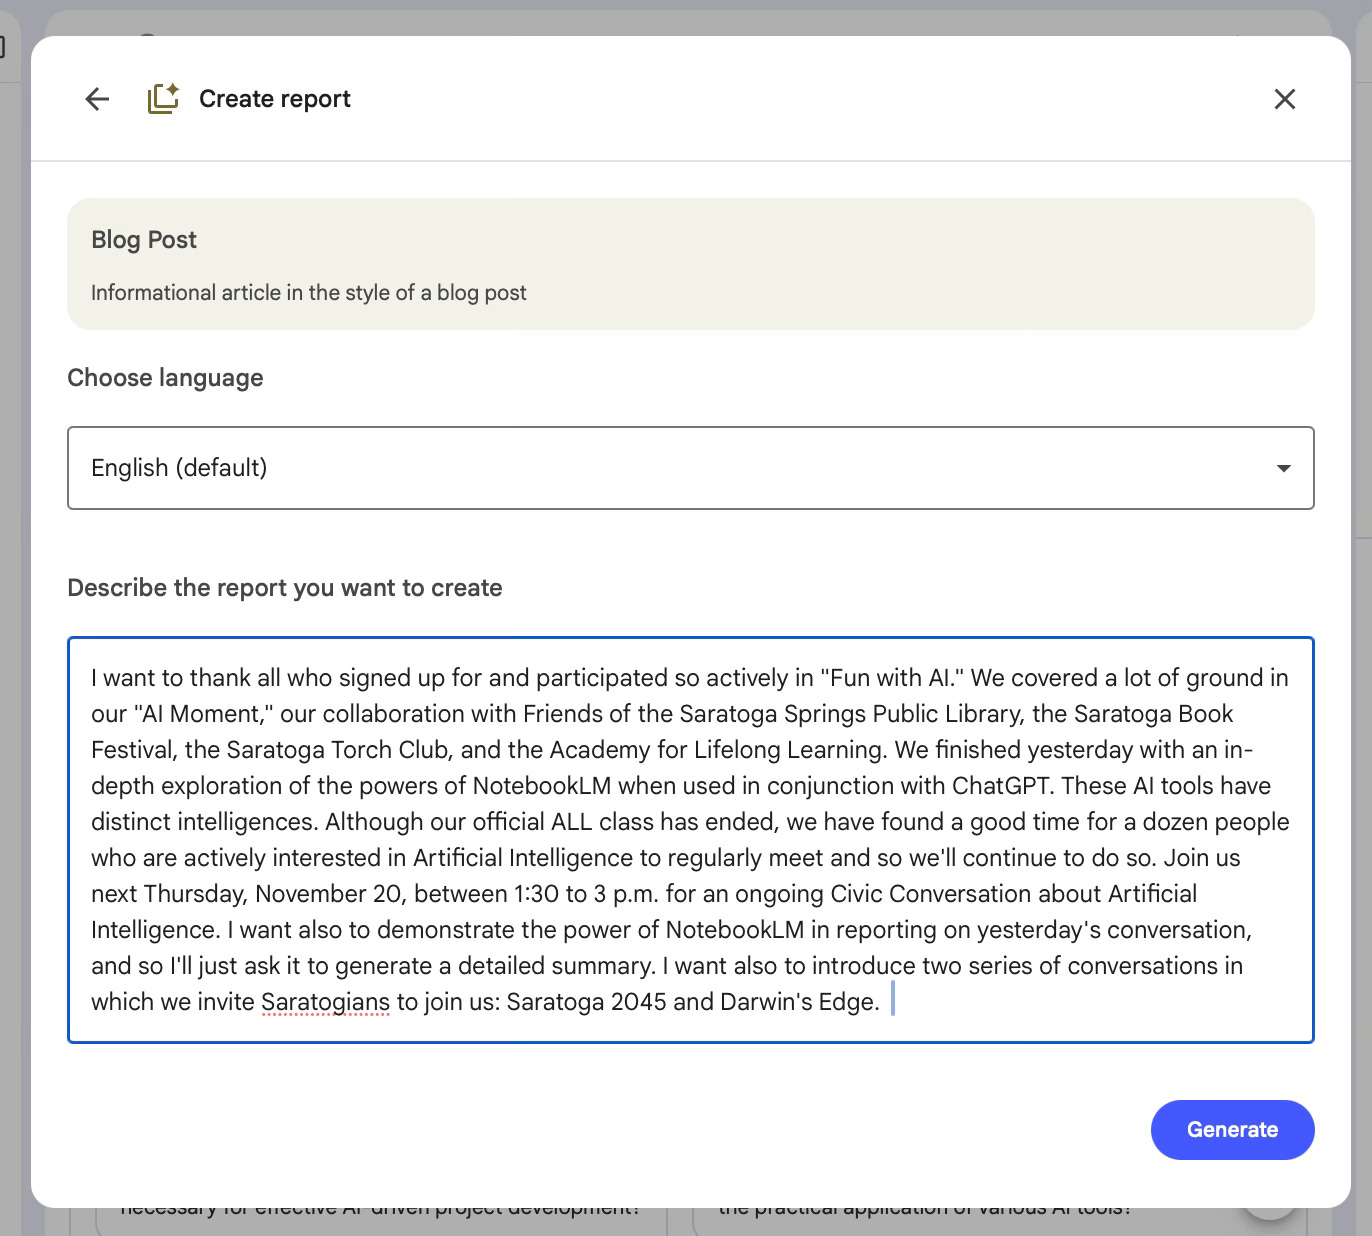Click the Create report sparkle icon
Screen dimensions: 1372x1236
coord(164,99)
